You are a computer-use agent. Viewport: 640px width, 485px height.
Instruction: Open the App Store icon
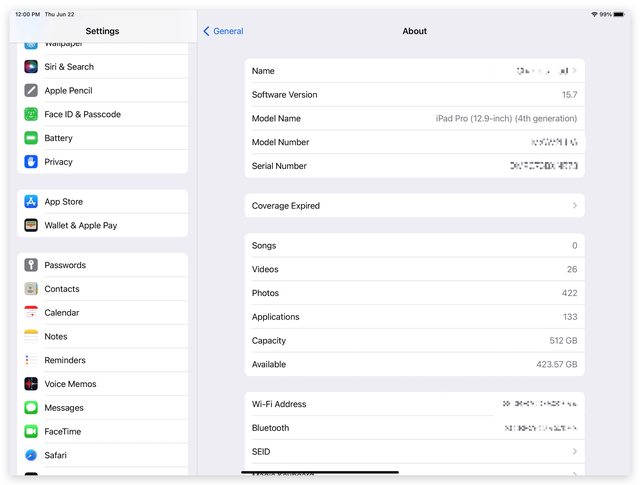tap(31, 202)
